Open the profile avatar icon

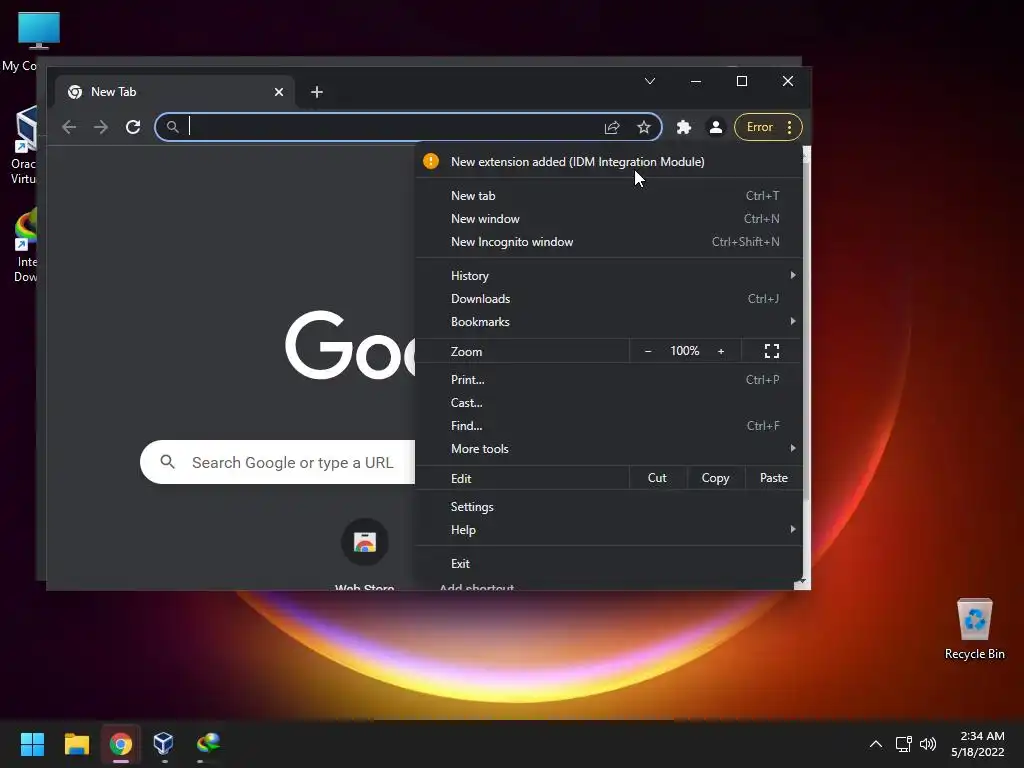716,127
